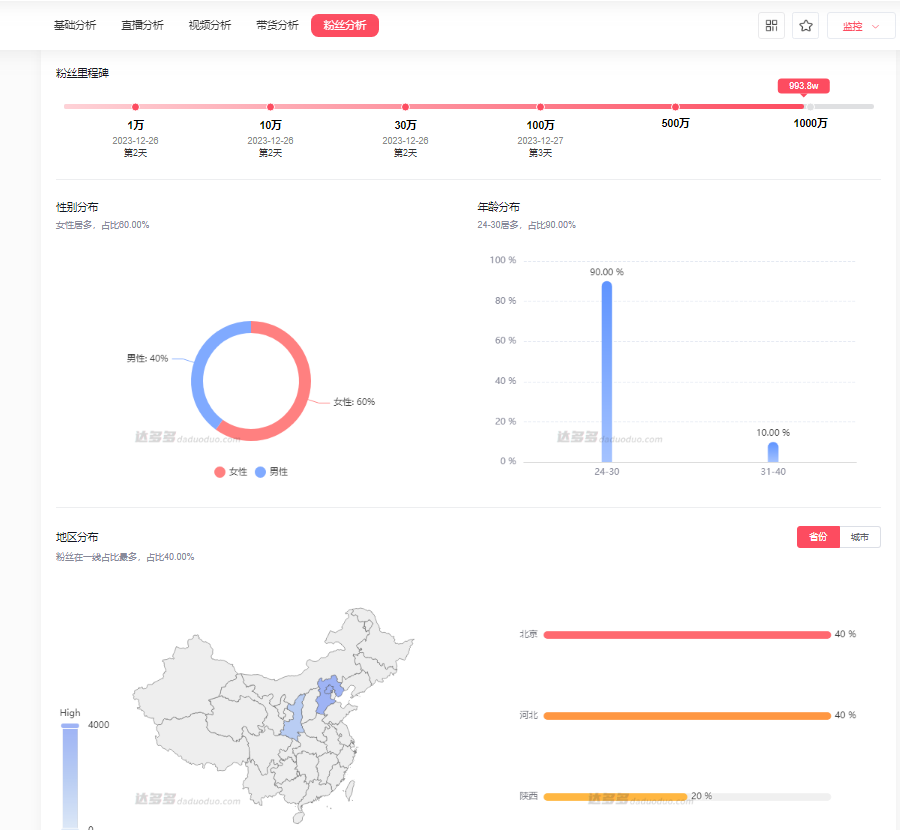Toggle 女性 legend in gender chart
The image size is (900, 830).
click(x=230, y=471)
